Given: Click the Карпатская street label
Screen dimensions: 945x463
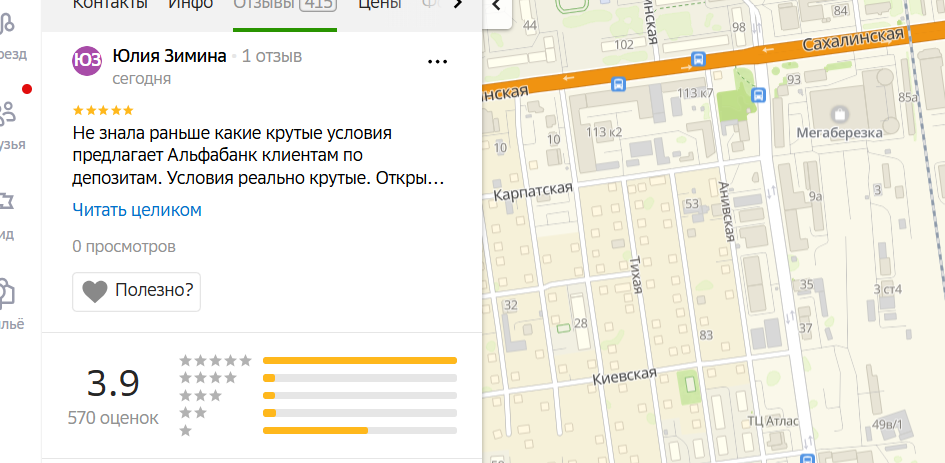Looking at the screenshot, I should click(533, 192).
